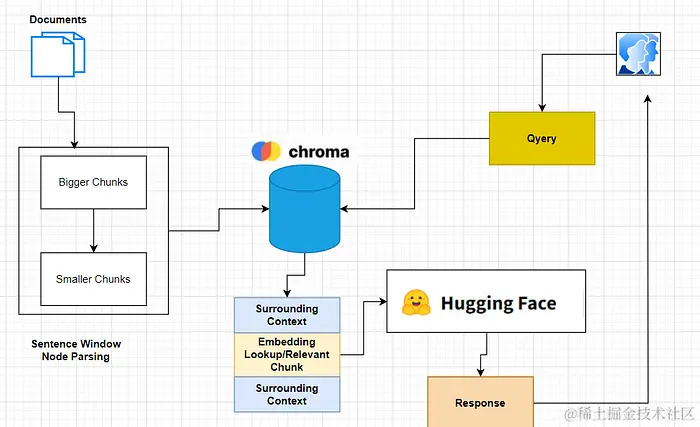The height and width of the screenshot is (427, 700).
Task: Click the chroma tri-color logo
Action: click(266, 151)
